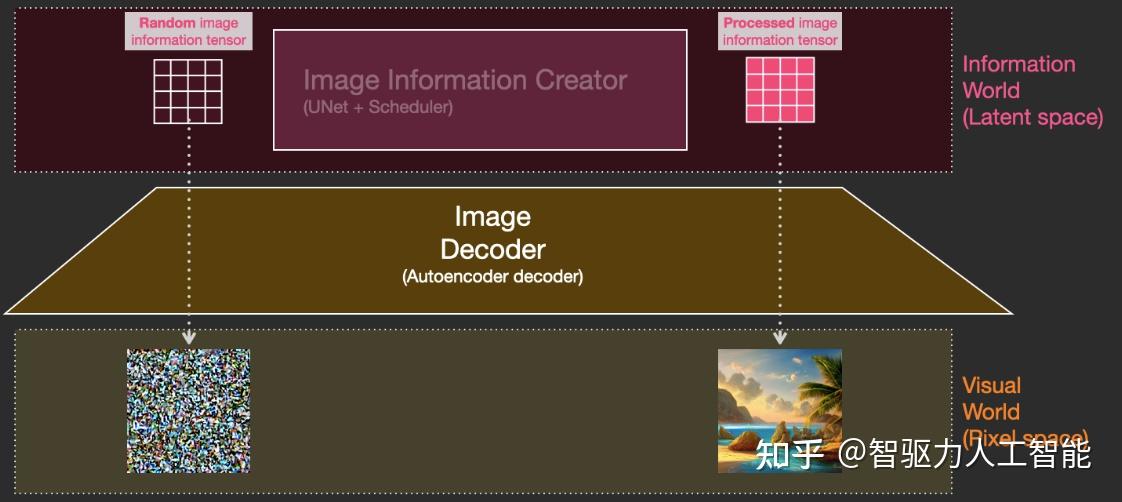Click the 'Random image information tensor' label
This screenshot has height=502, width=1122.
click(x=189, y=31)
